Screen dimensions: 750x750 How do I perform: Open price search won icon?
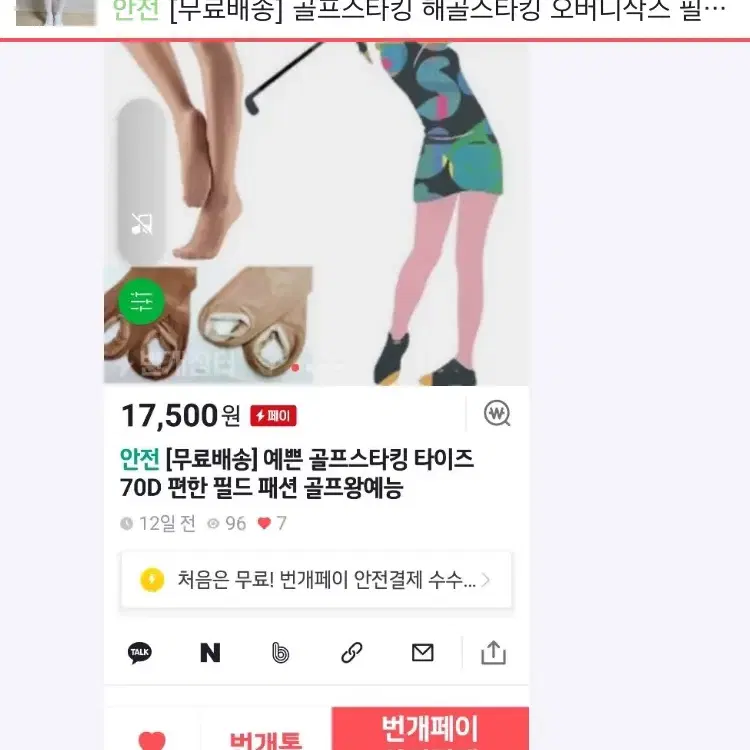497,413
